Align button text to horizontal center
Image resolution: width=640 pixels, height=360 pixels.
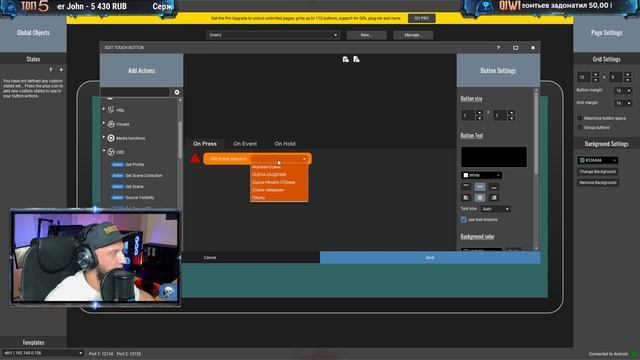point(480,198)
